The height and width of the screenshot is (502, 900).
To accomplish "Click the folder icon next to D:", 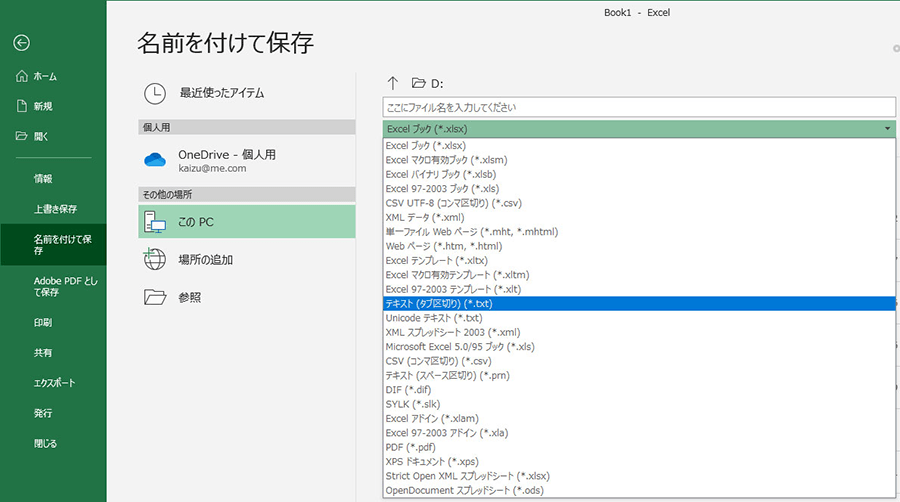I will click(418, 83).
